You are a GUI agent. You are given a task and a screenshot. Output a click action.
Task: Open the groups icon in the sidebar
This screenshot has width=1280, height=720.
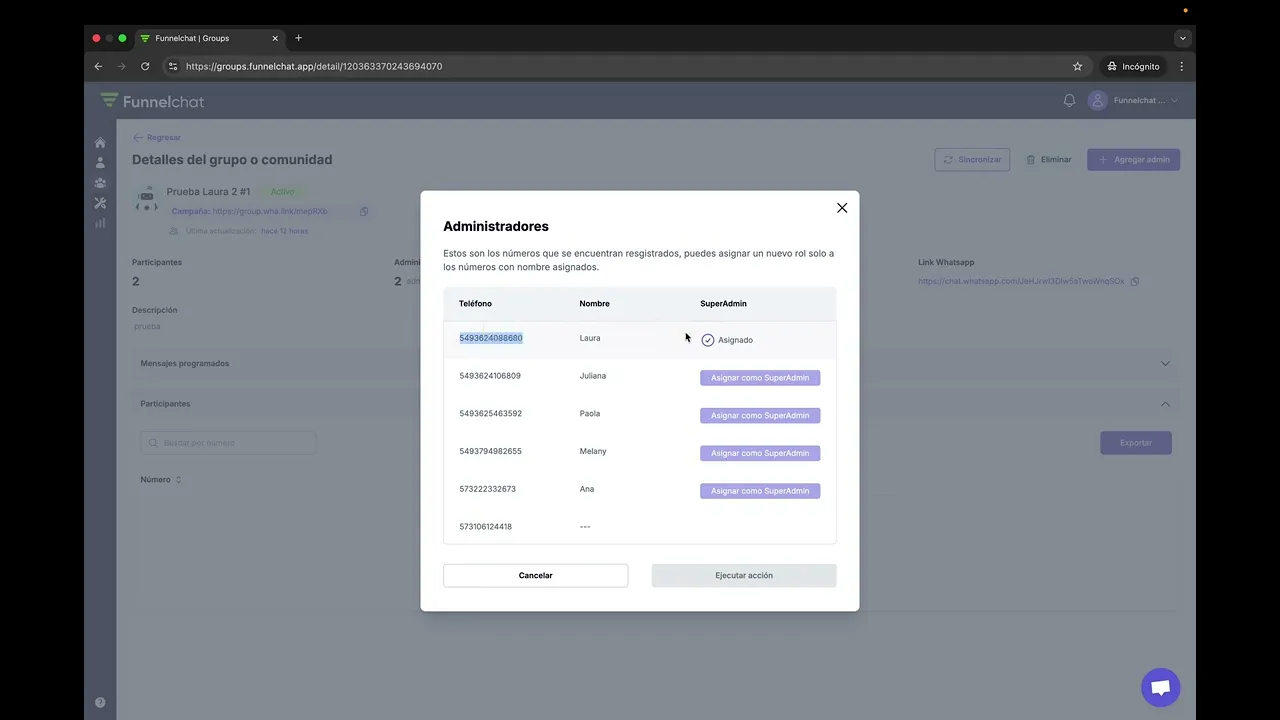point(100,183)
